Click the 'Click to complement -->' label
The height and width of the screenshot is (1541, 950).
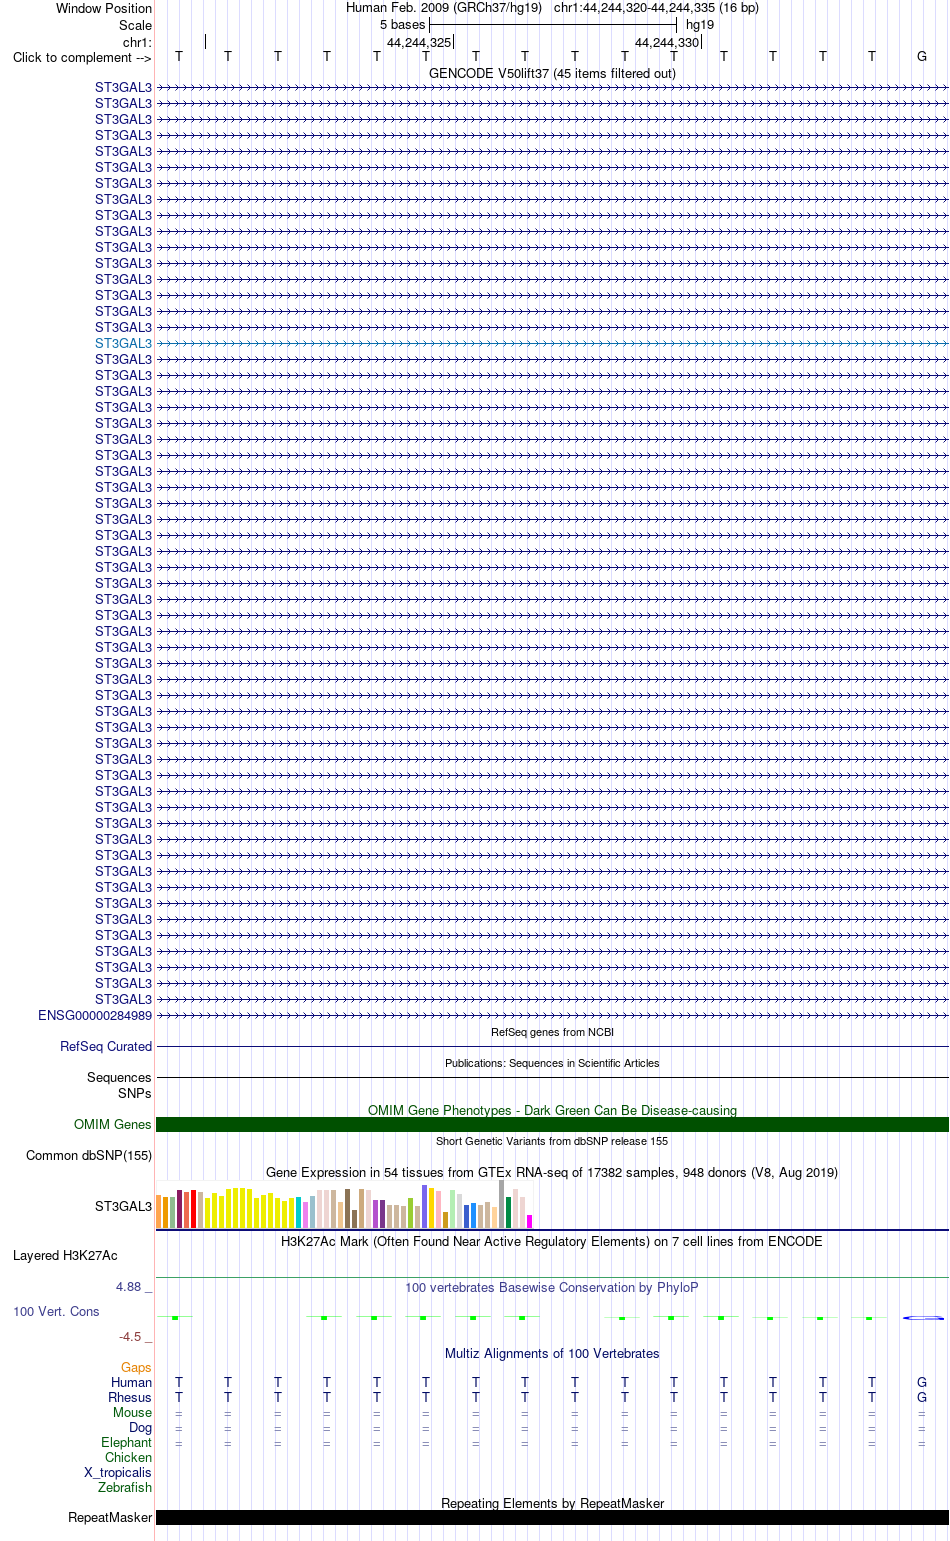(x=82, y=57)
